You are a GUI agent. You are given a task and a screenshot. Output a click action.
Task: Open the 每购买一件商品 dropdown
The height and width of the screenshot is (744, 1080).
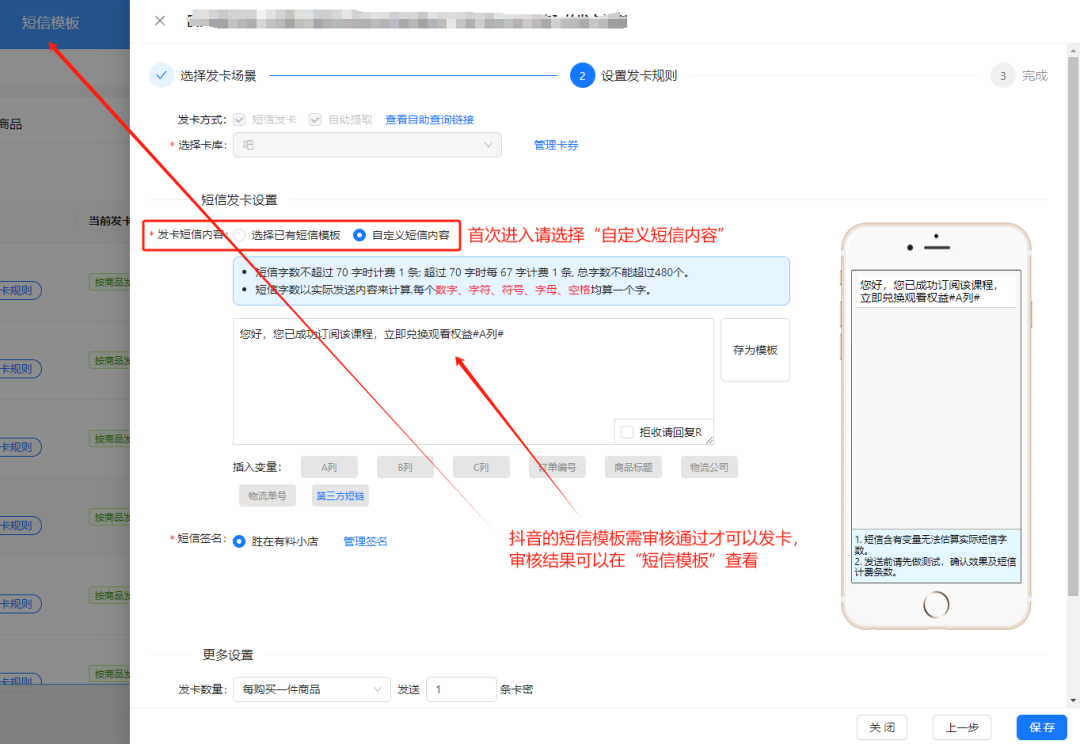coord(311,689)
